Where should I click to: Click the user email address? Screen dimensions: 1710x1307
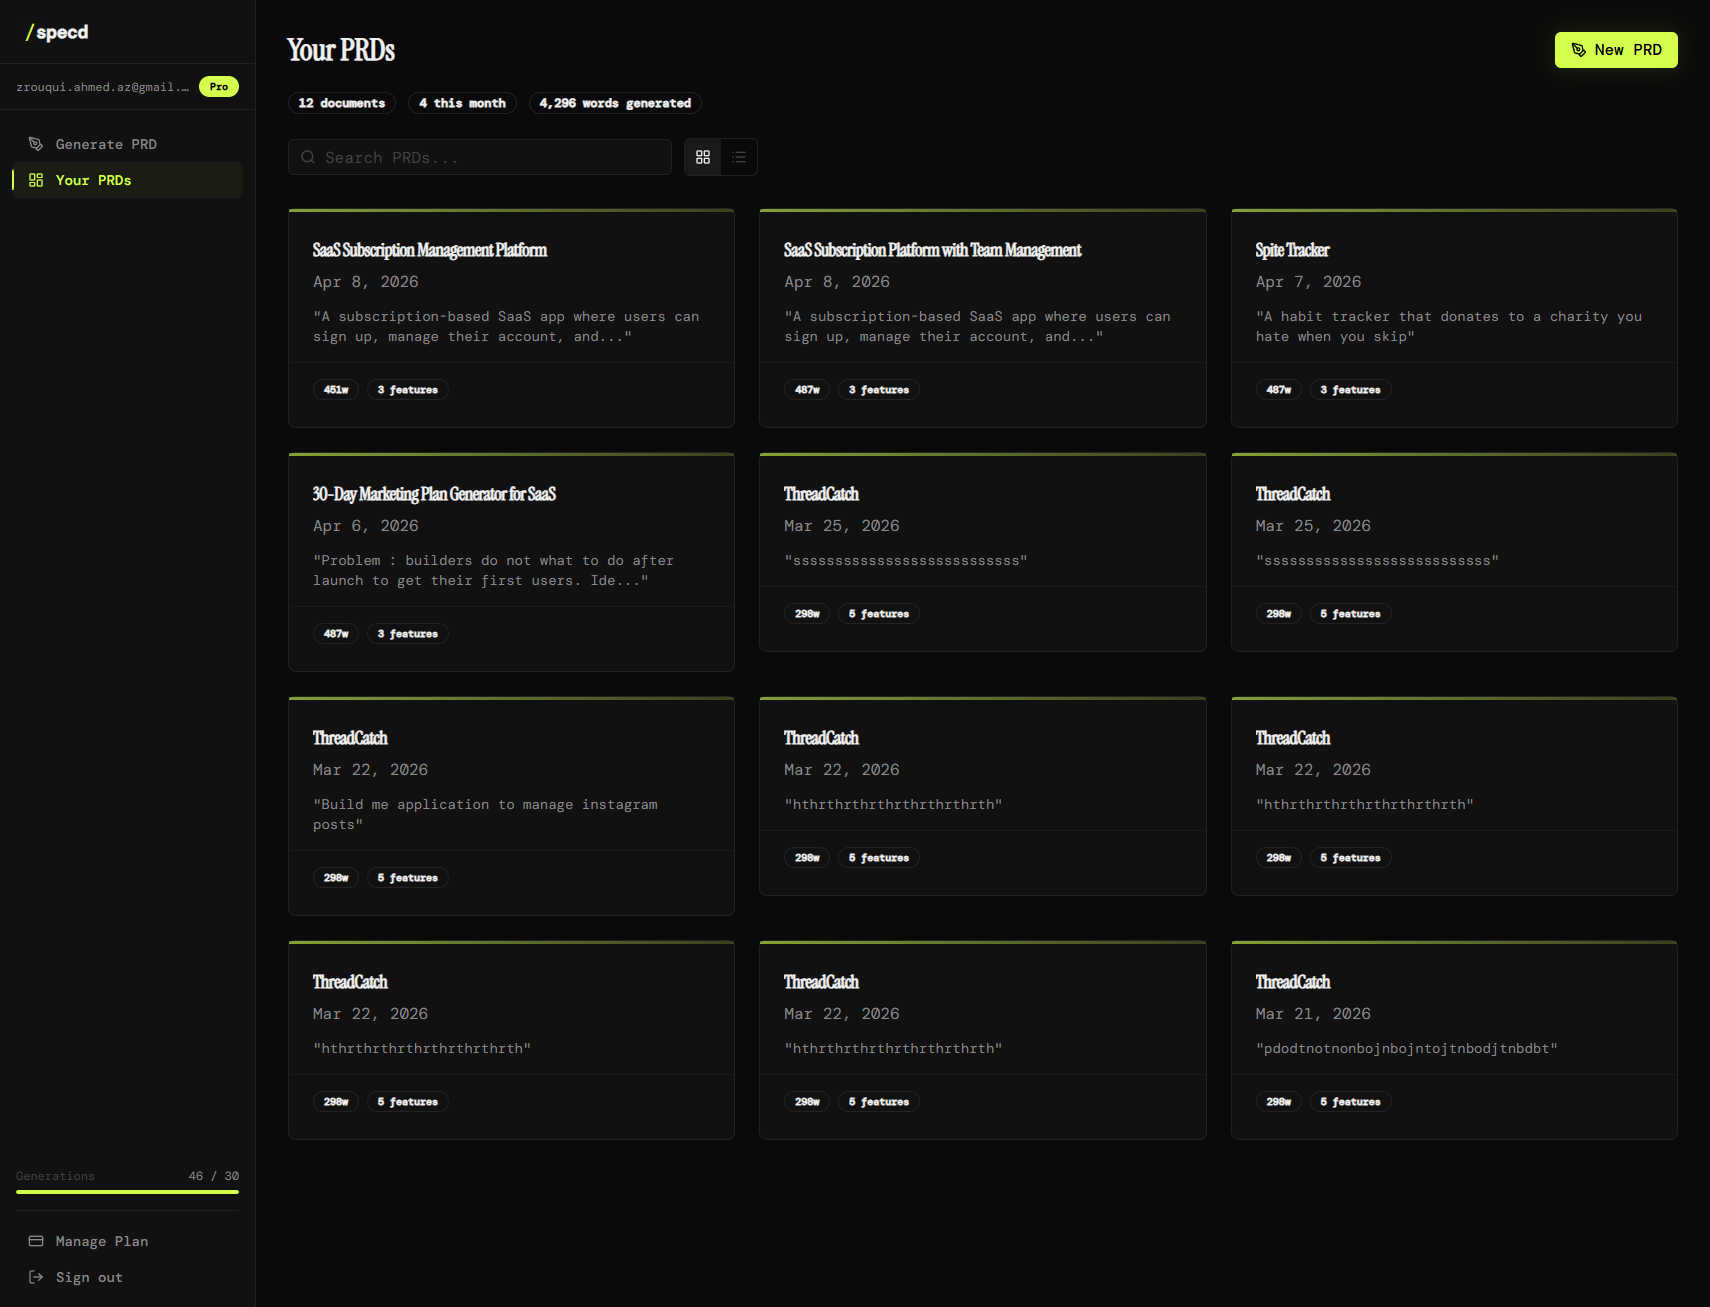click(x=102, y=87)
